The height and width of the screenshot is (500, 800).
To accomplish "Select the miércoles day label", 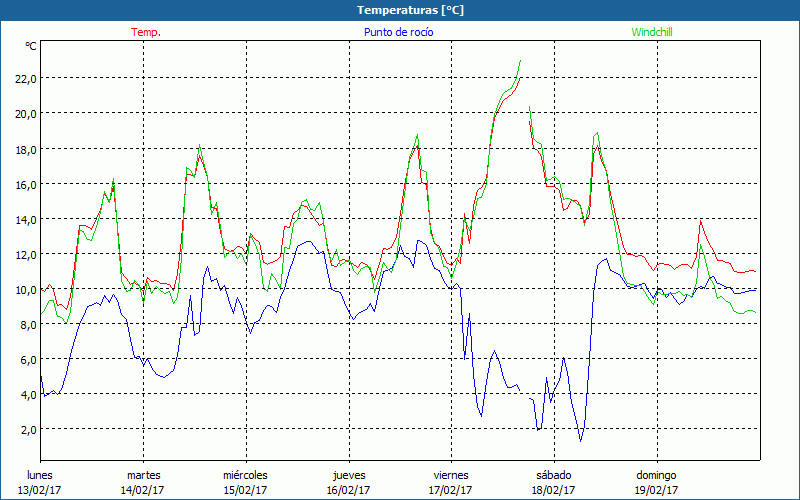I will click(x=245, y=474).
